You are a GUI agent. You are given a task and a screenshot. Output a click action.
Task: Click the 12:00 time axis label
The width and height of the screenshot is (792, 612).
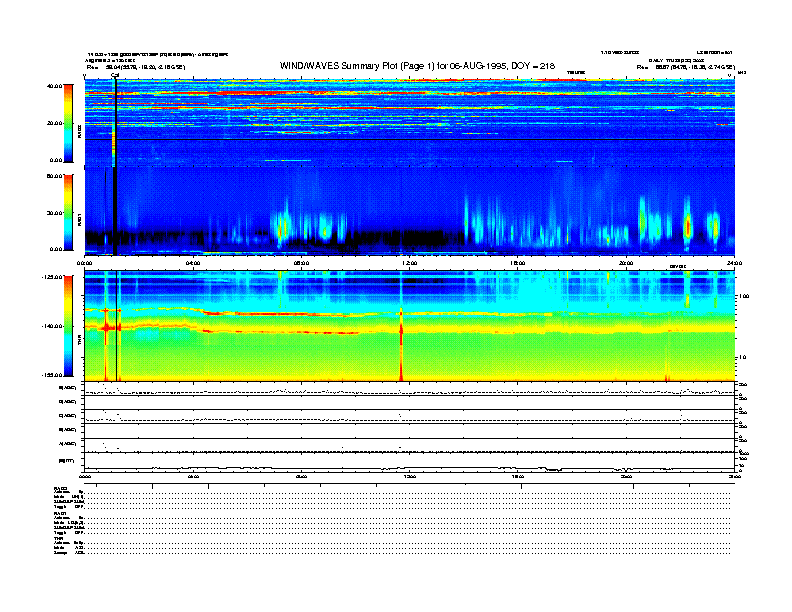[x=410, y=263]
